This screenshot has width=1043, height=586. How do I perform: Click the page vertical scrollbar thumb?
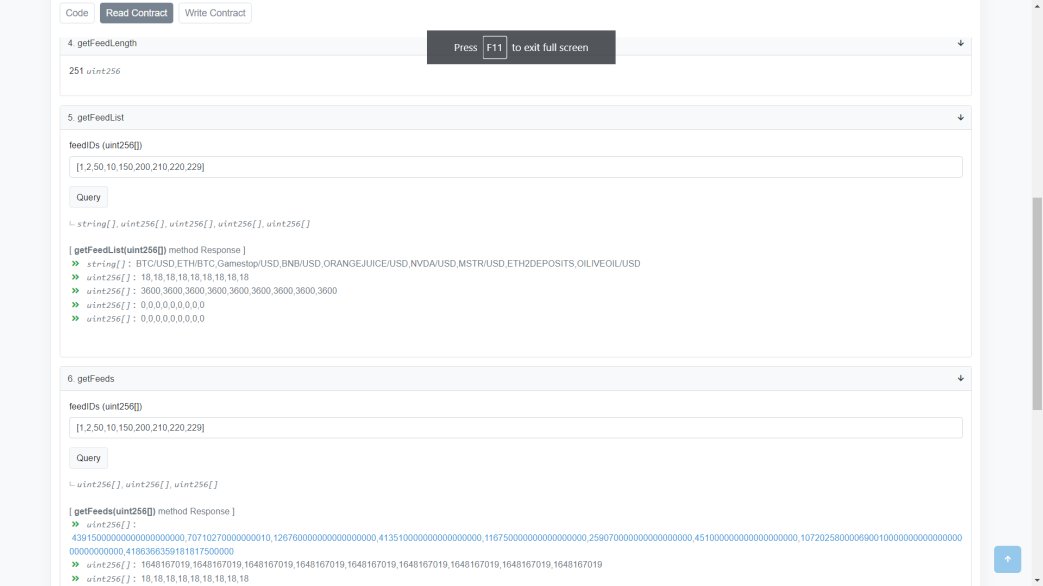click(x=1037, y=304)
